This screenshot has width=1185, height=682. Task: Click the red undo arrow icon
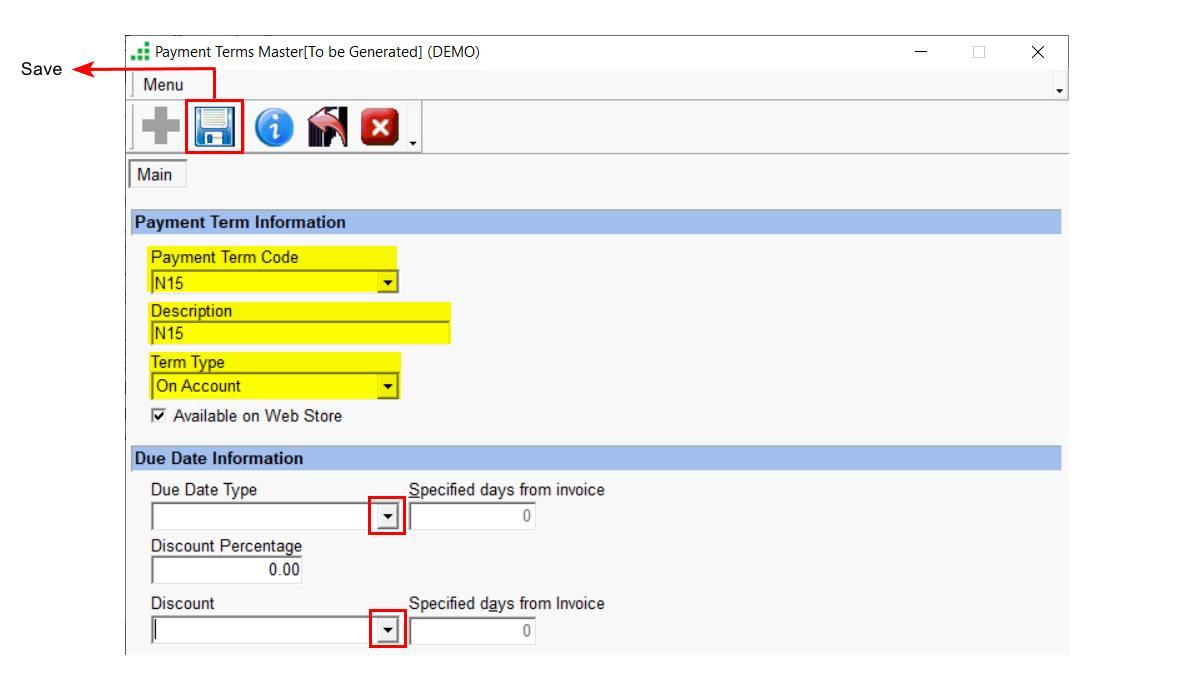(327, 127)
